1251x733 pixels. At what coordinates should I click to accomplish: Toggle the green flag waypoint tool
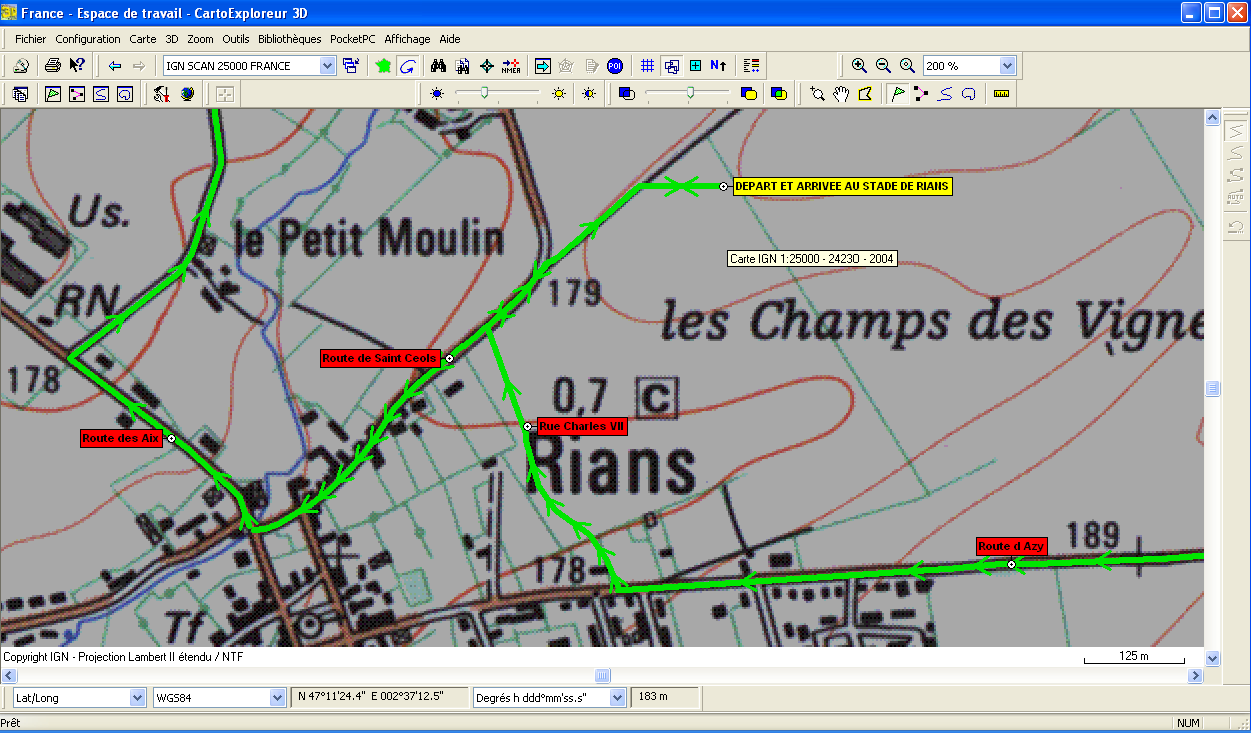[897, 94]
